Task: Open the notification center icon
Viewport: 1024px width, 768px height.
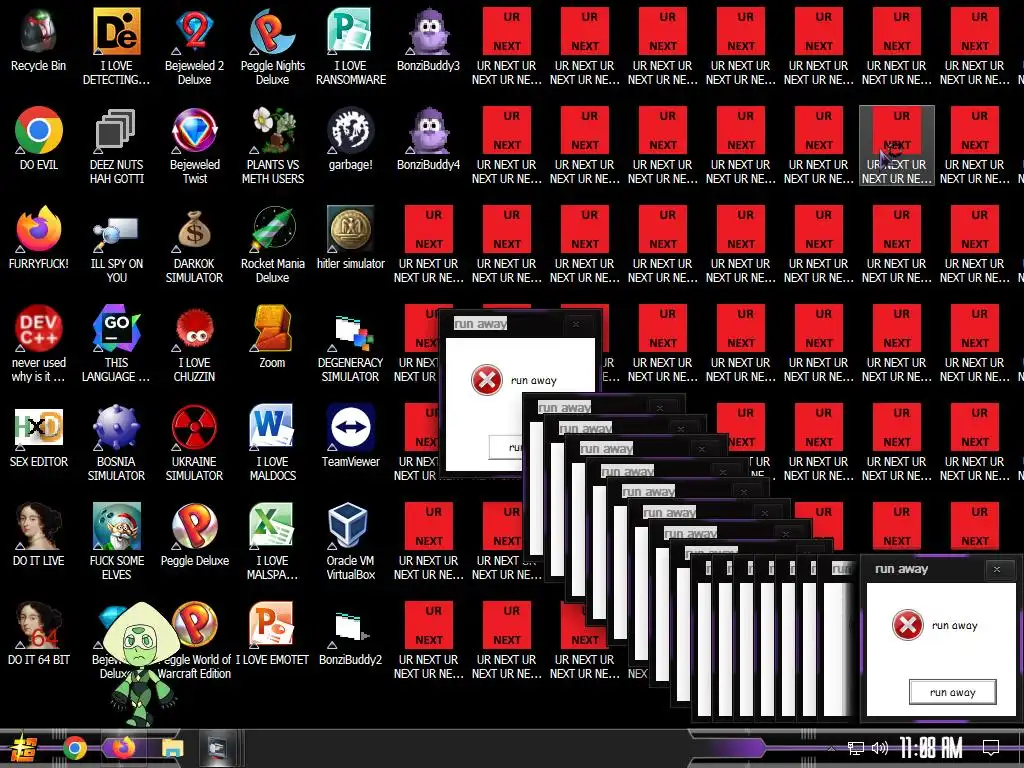Action: pyautogui.click(x=991, y=748)
